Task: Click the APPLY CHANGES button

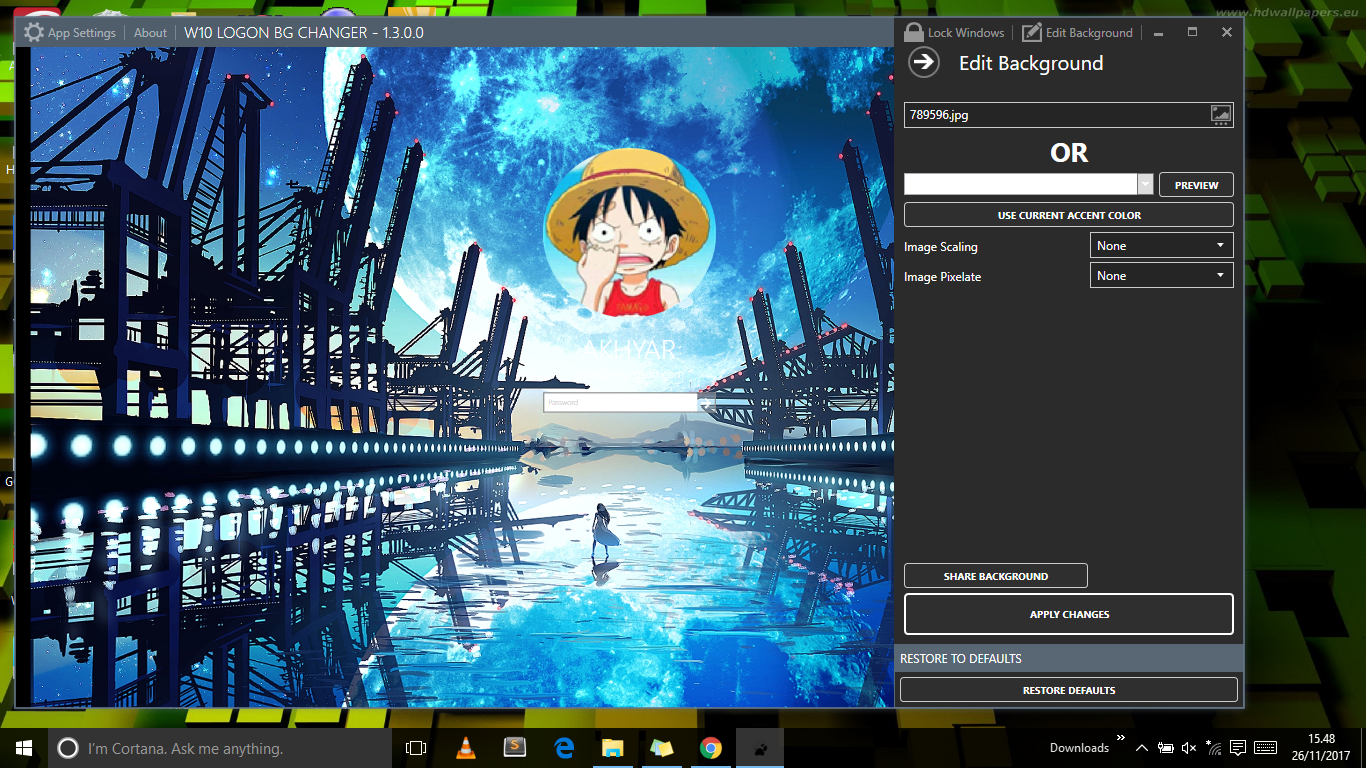Action: click(x=1069, y=614)
